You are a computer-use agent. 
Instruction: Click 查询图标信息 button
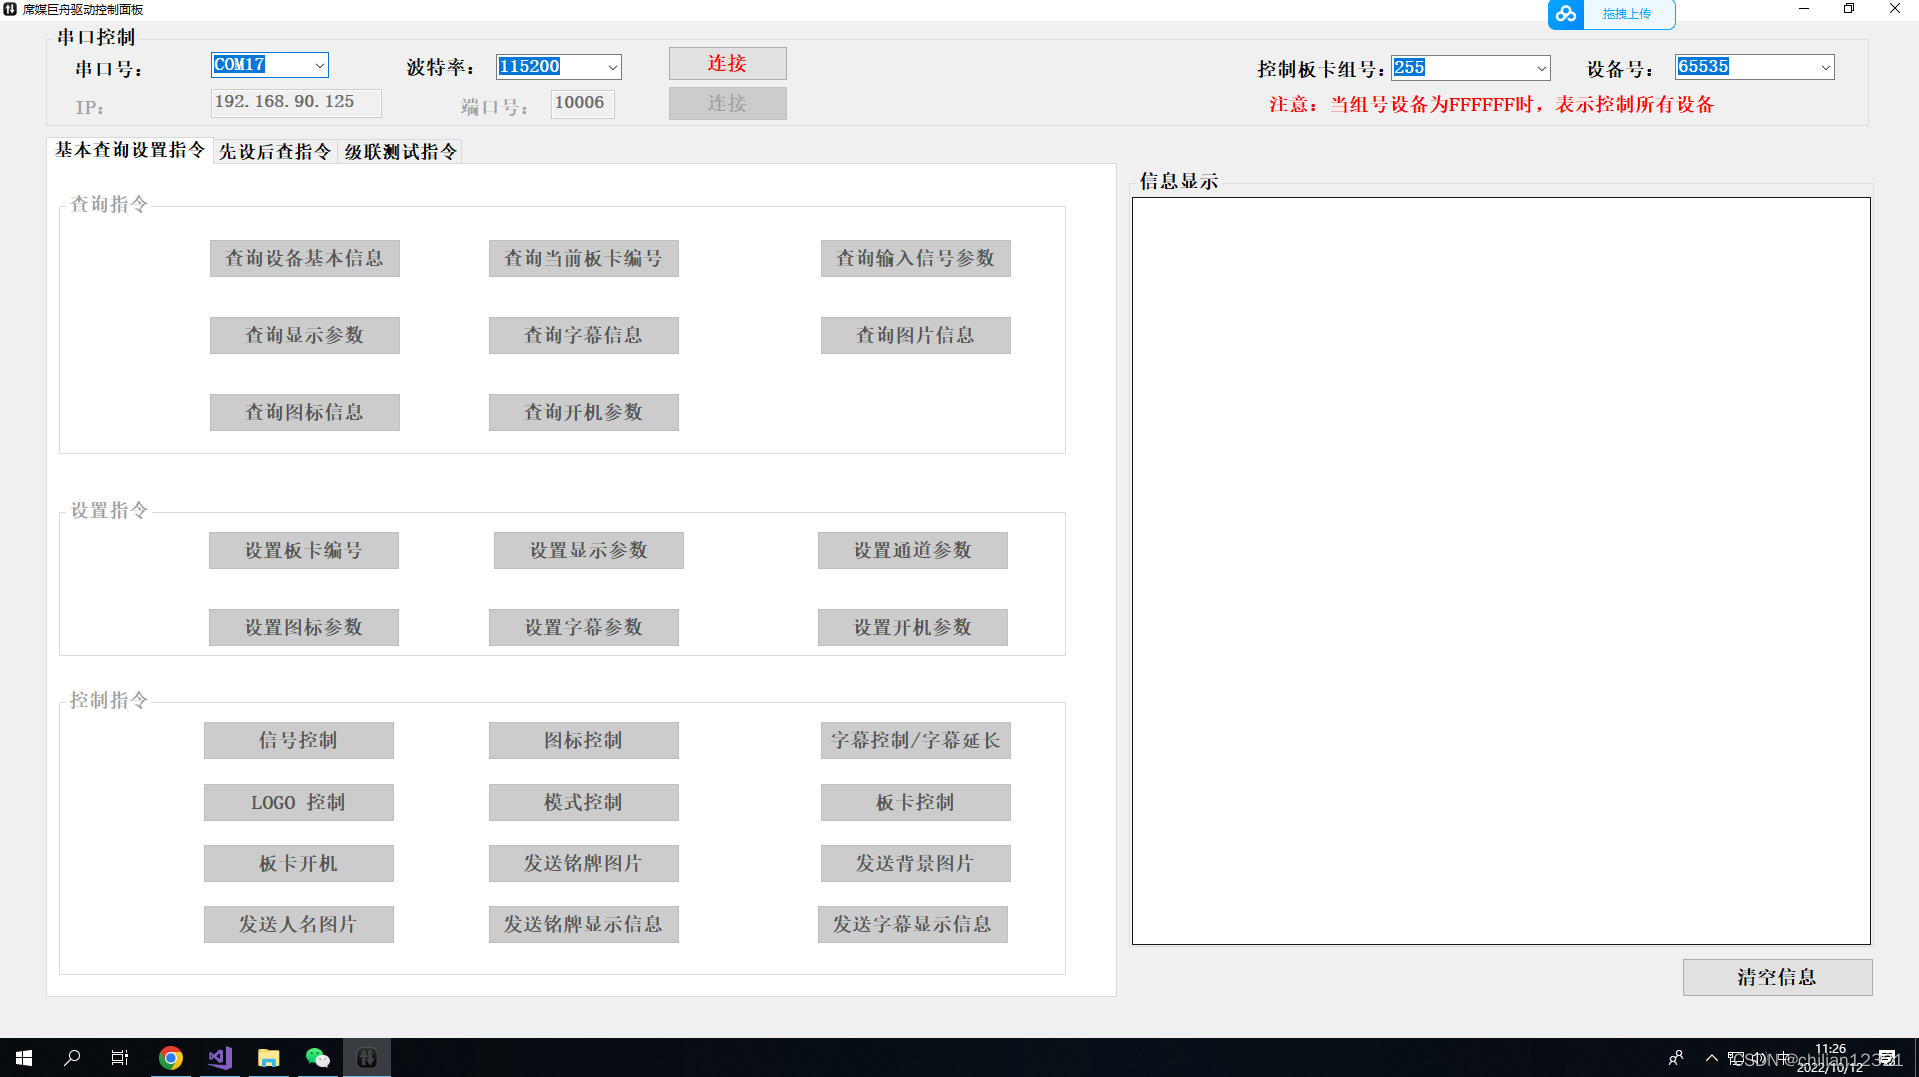click(x=304, y=412)
